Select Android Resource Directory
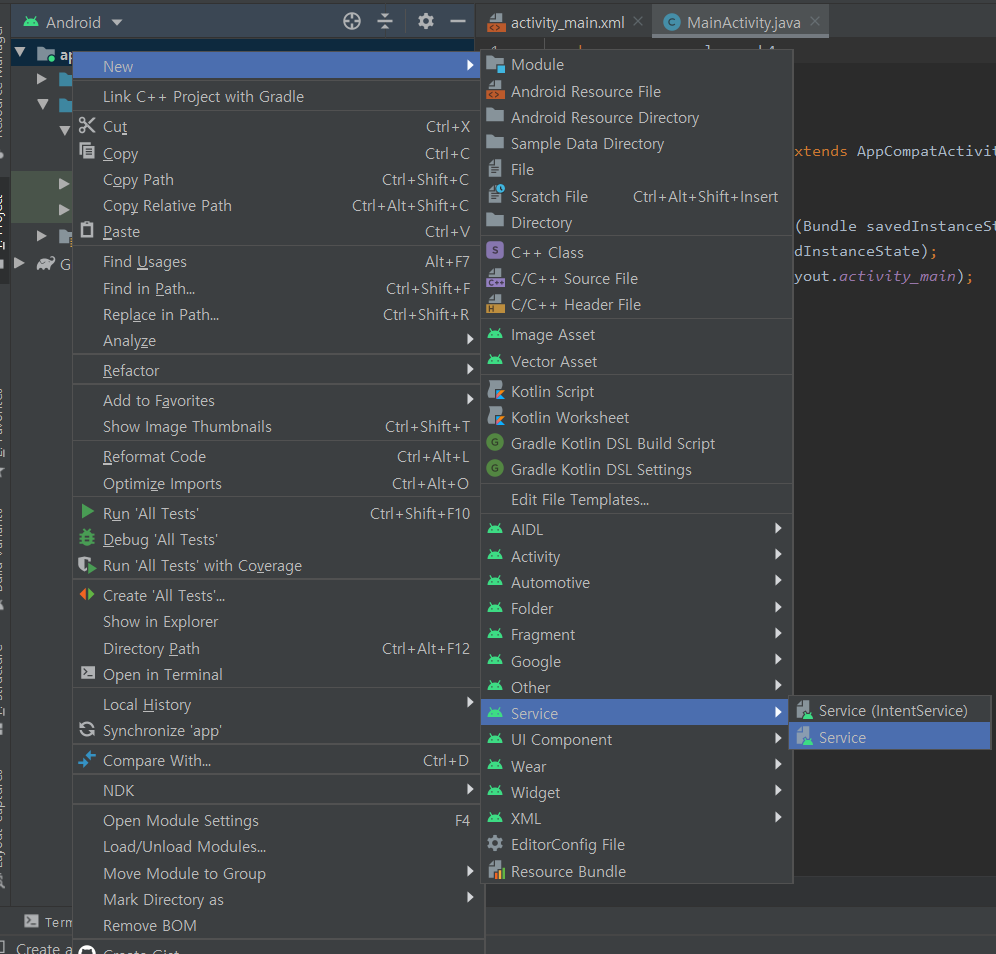Viewport: 996px width, 954px height. coord(636,118)
